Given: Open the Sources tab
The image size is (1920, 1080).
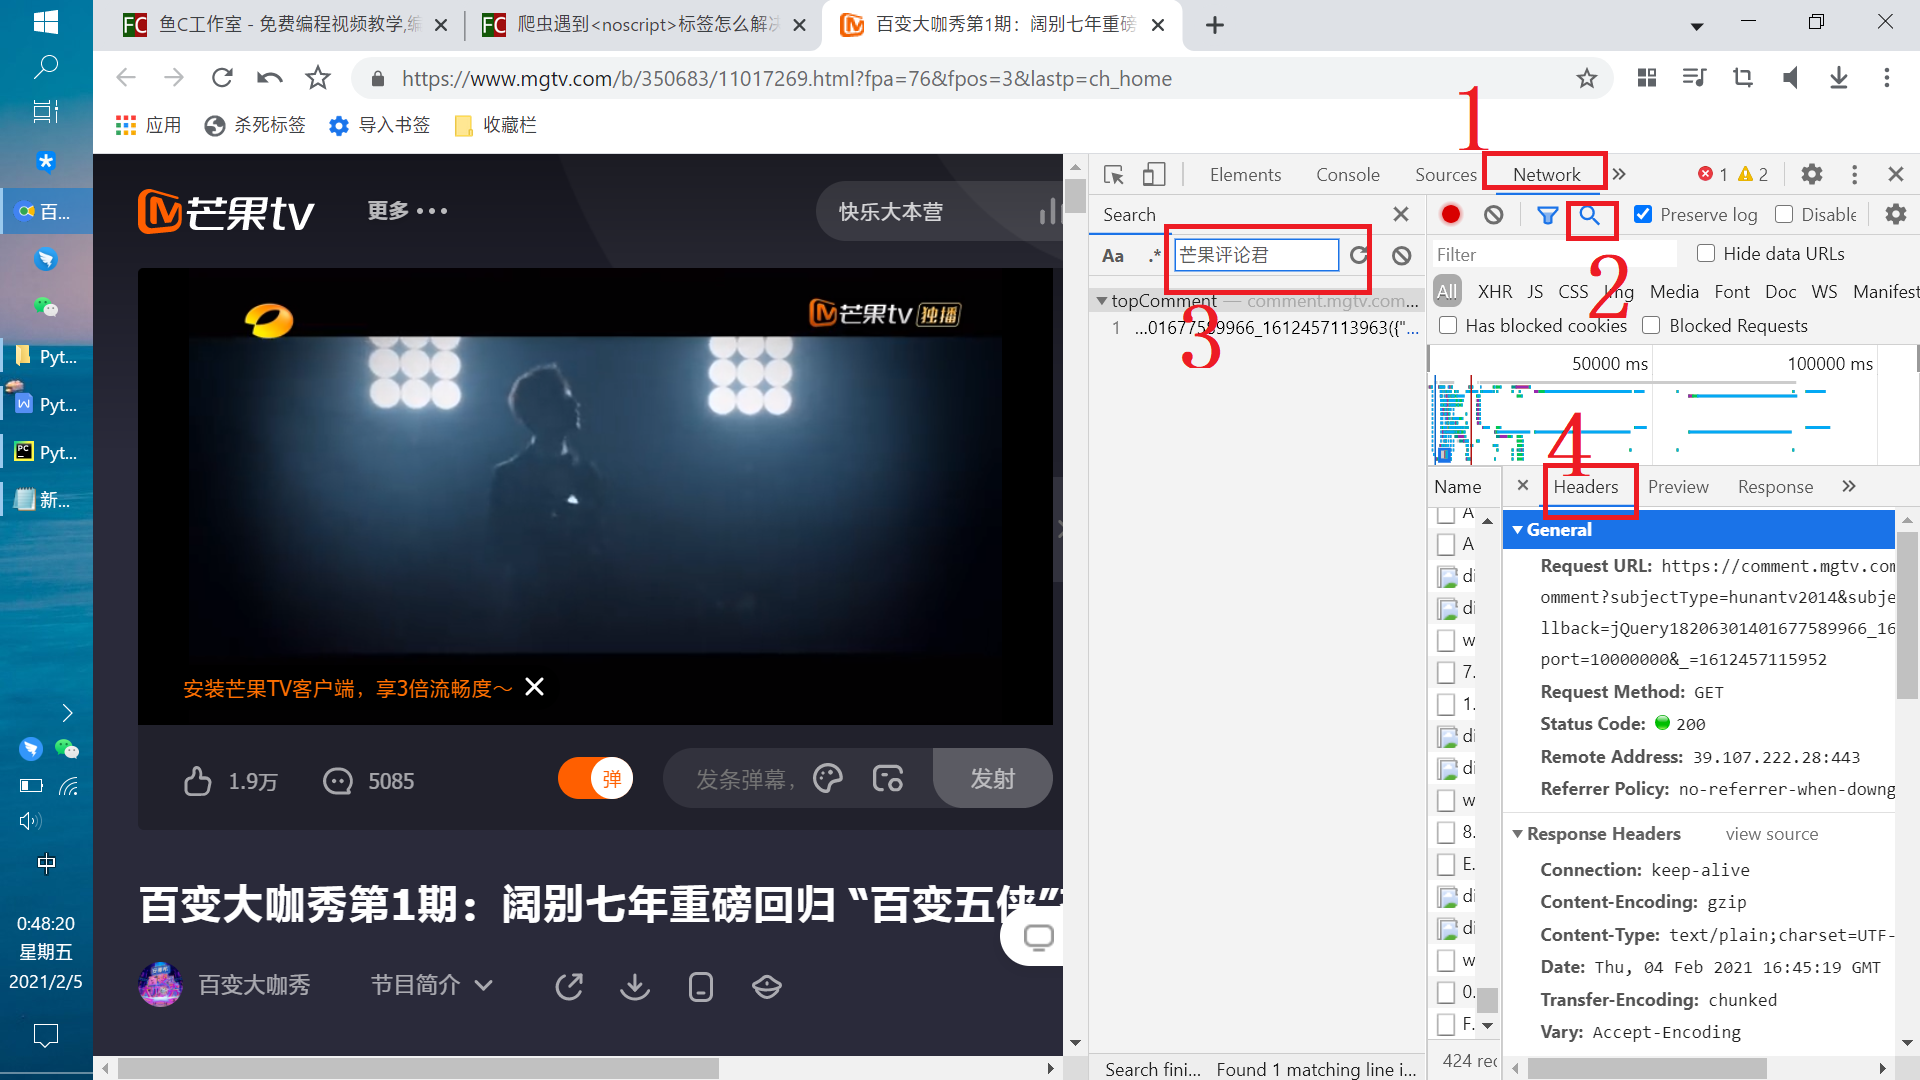Looking at the screenshot, I should tap(1446, 175).
